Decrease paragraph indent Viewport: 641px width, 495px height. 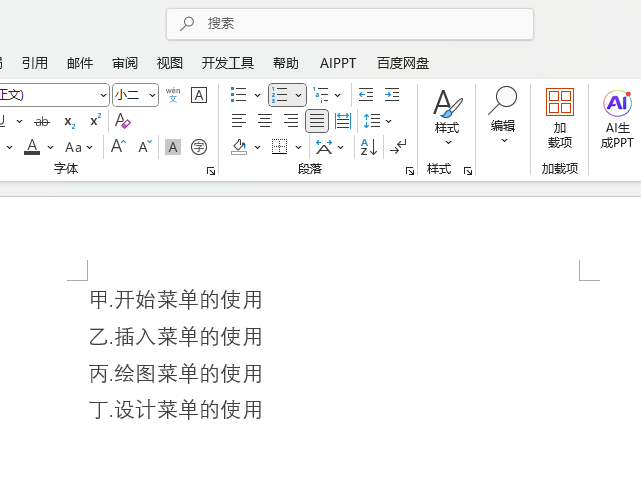pyautogui.click(x=366, y=95)
